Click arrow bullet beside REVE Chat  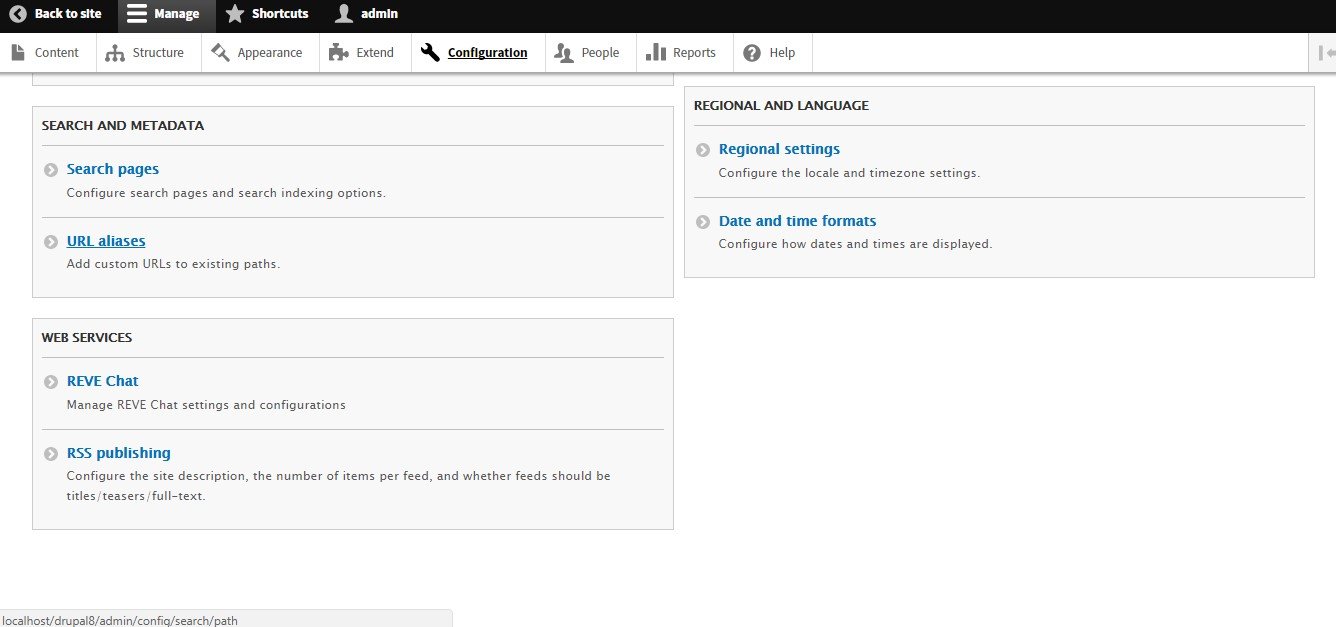[x=51, y=382]
